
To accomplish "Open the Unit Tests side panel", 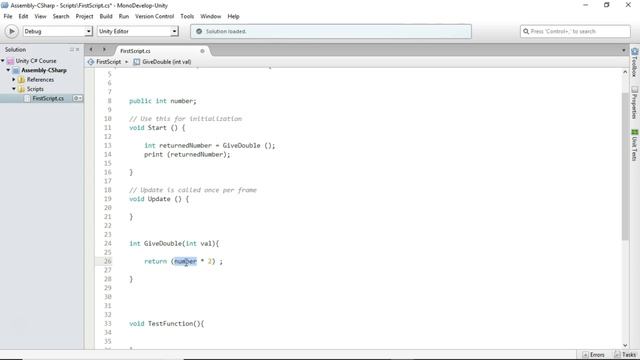I will click(x=635, y=145).
